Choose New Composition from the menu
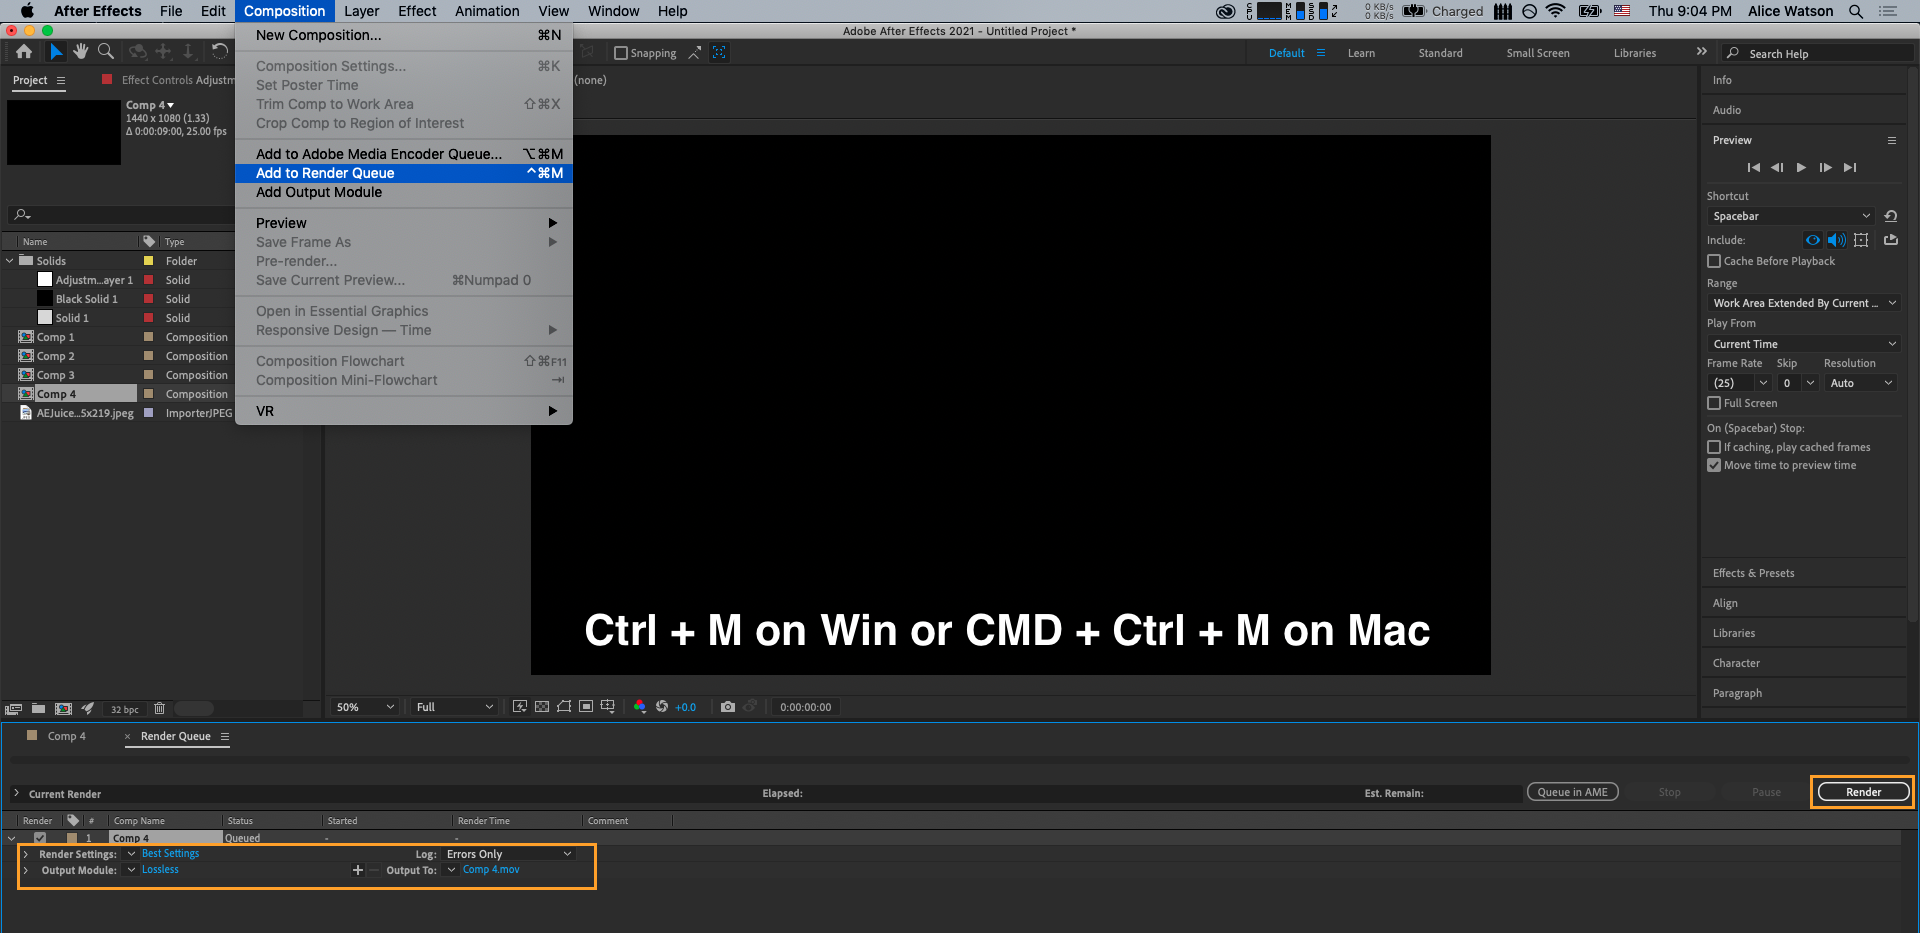 404,35
